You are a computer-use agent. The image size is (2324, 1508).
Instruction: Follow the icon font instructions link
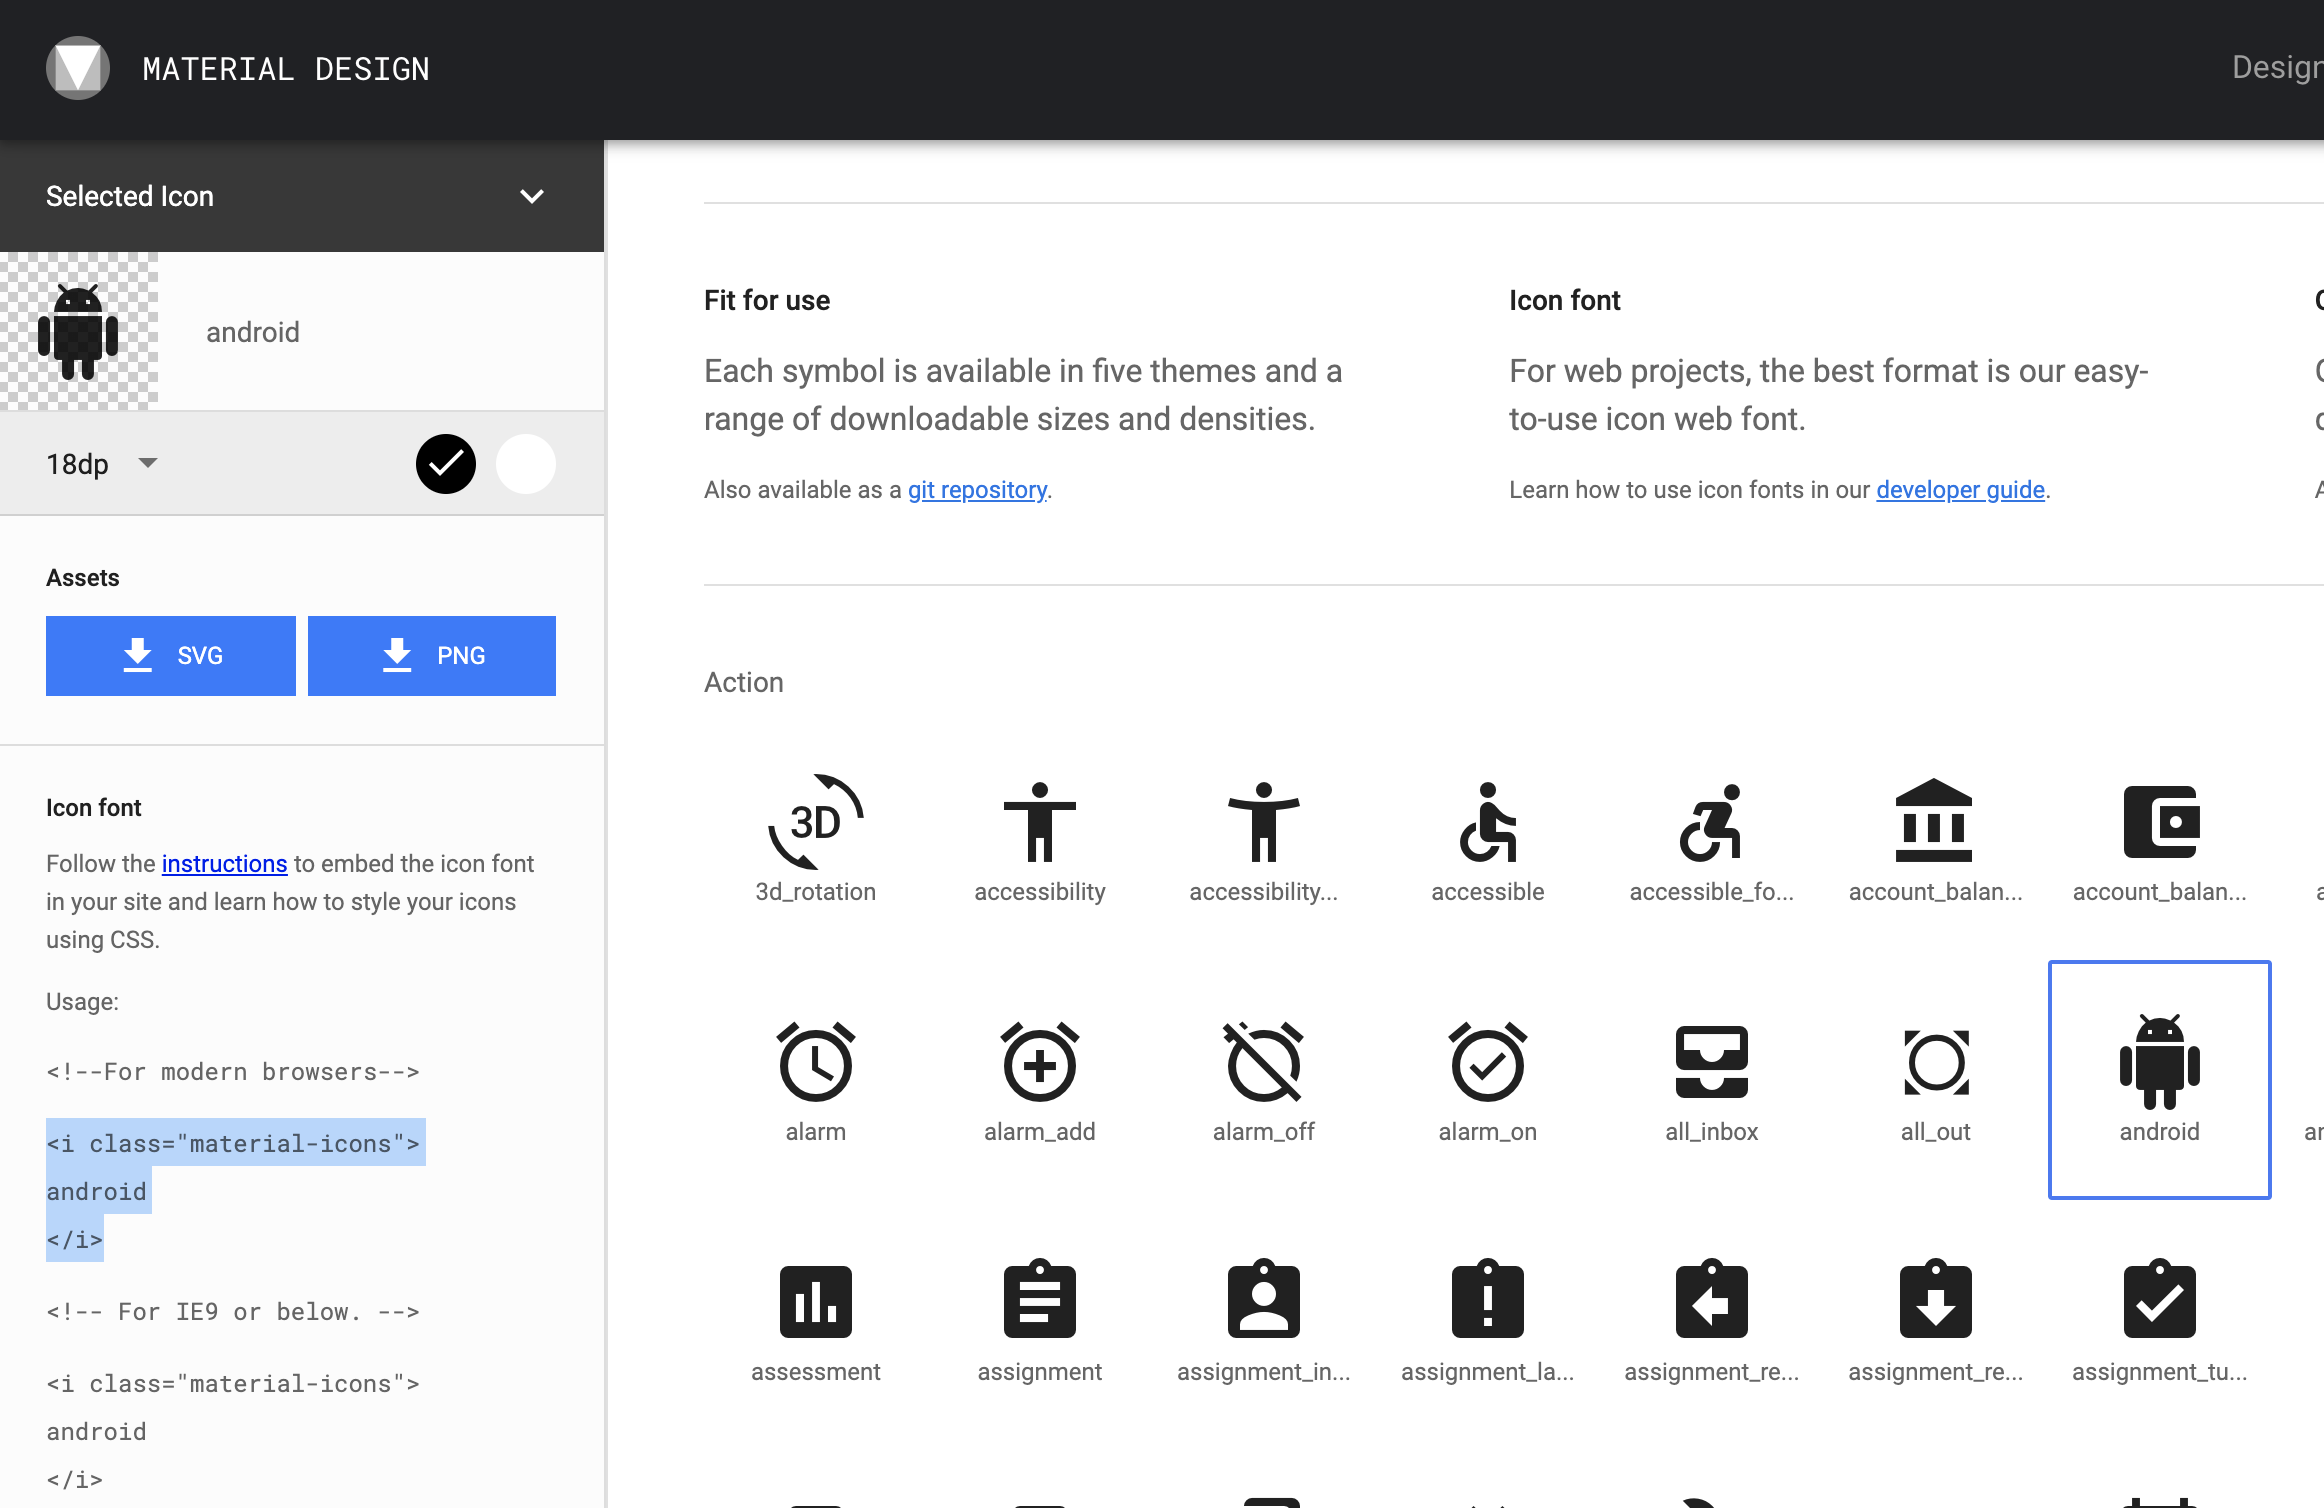[224, 864]
